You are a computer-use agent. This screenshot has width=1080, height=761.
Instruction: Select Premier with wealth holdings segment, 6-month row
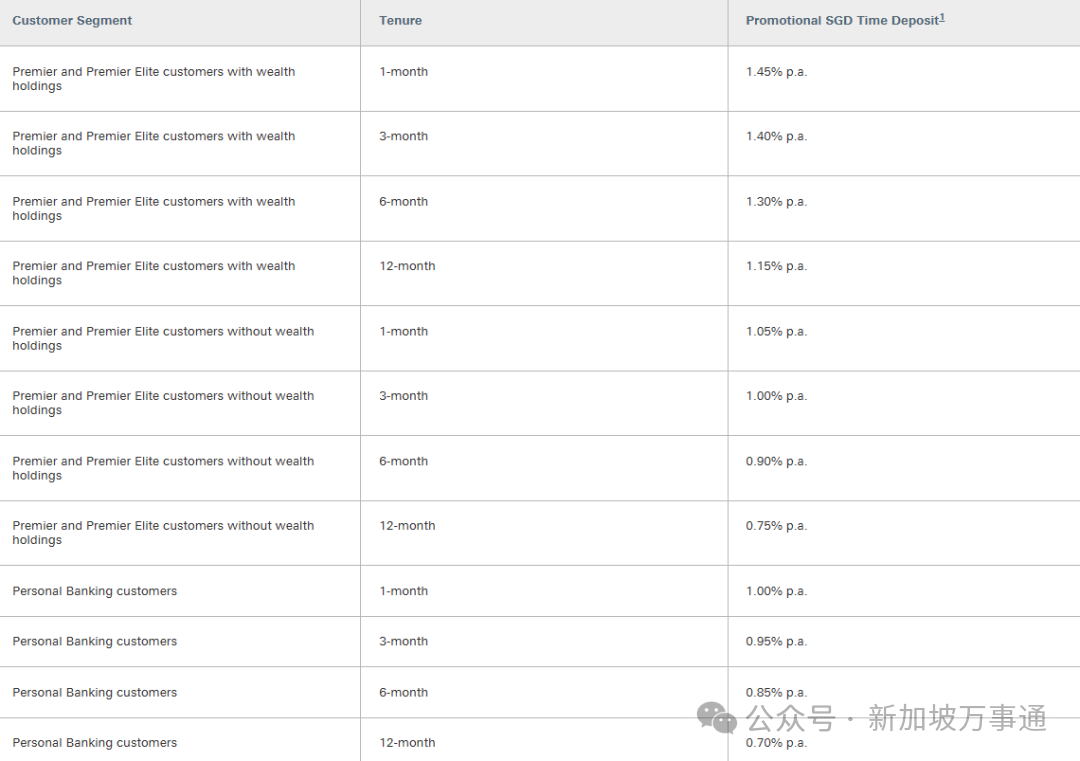(x=154, y=209)
